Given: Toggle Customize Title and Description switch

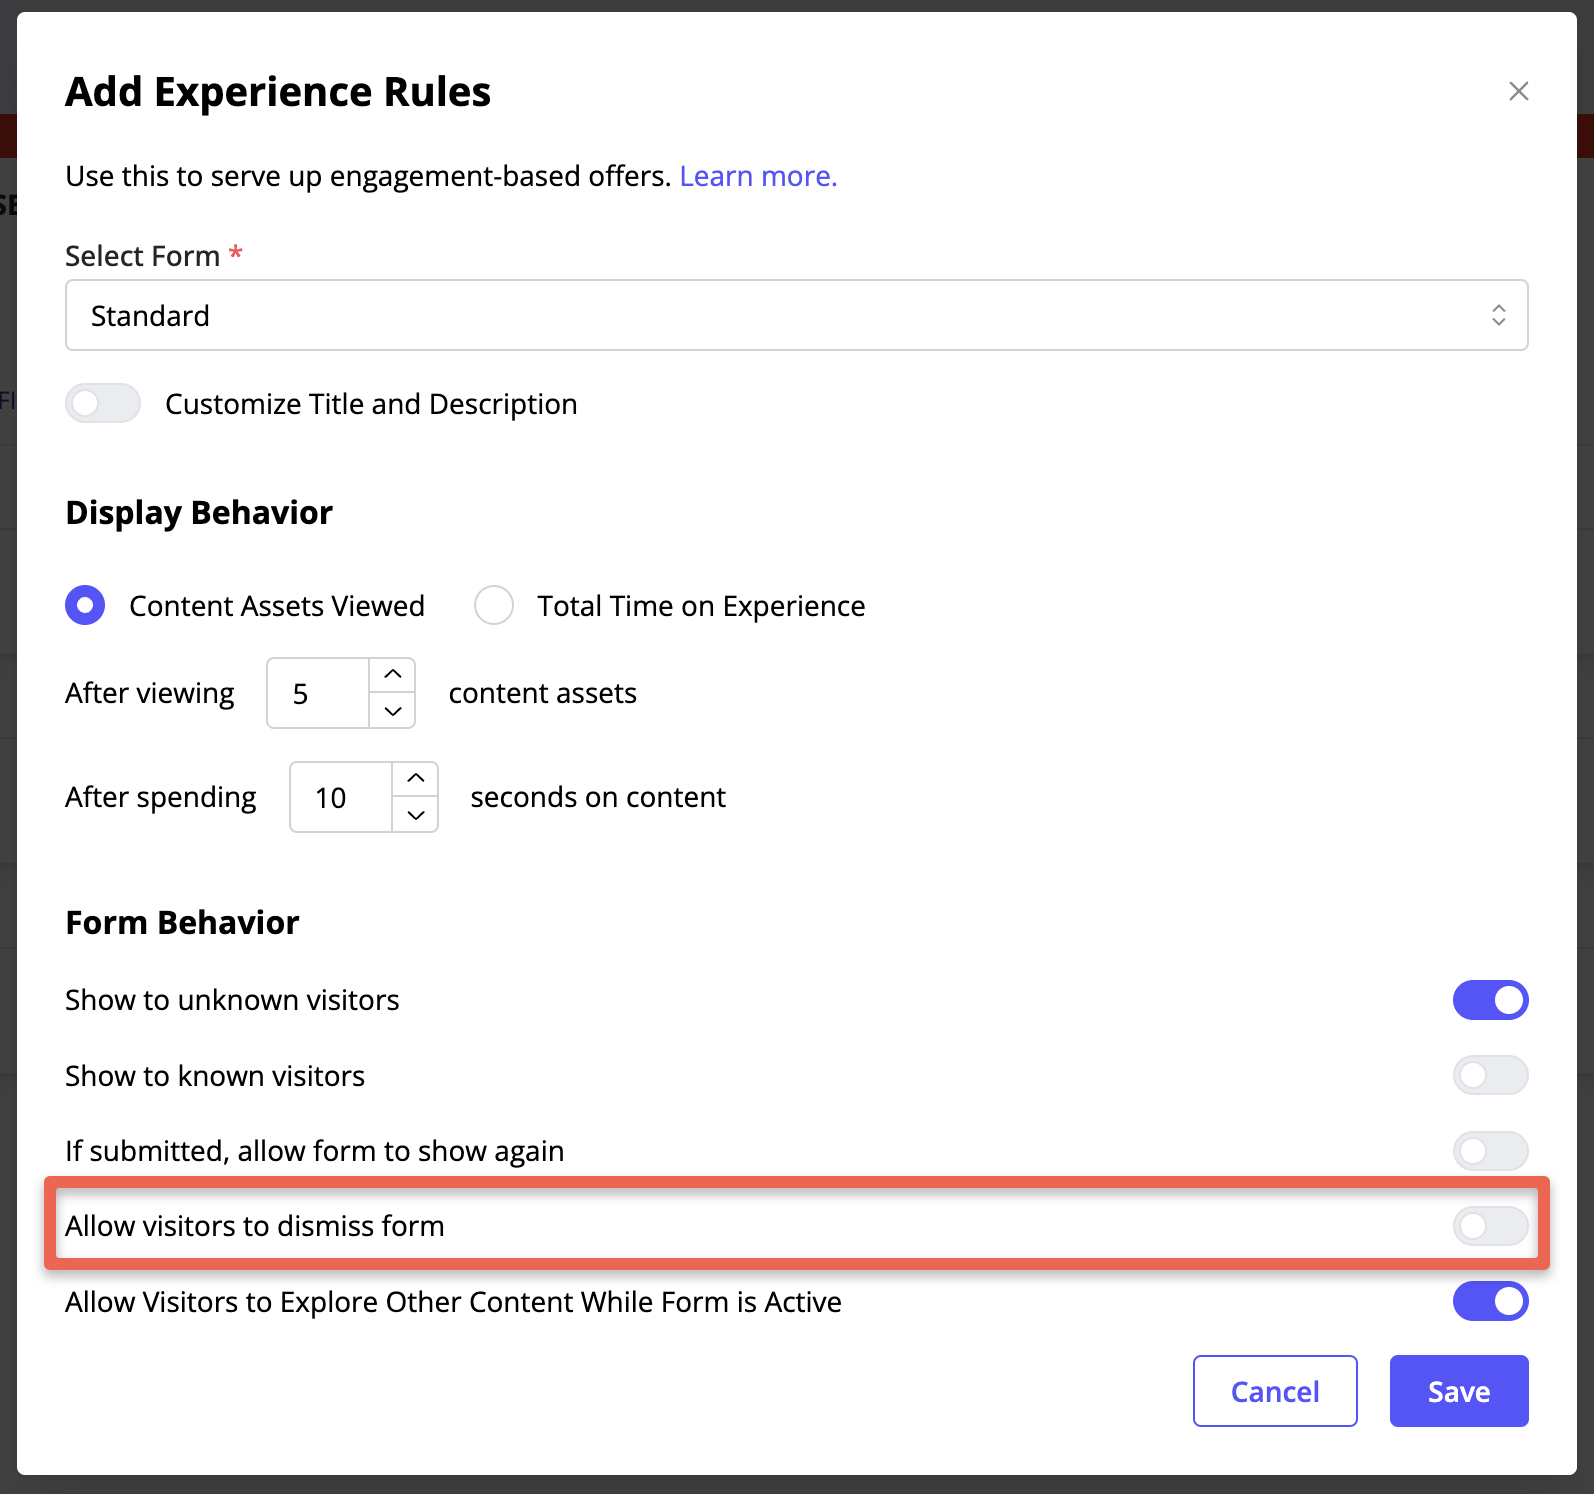Looking at the screenshot, I should [x=103, y=403].
